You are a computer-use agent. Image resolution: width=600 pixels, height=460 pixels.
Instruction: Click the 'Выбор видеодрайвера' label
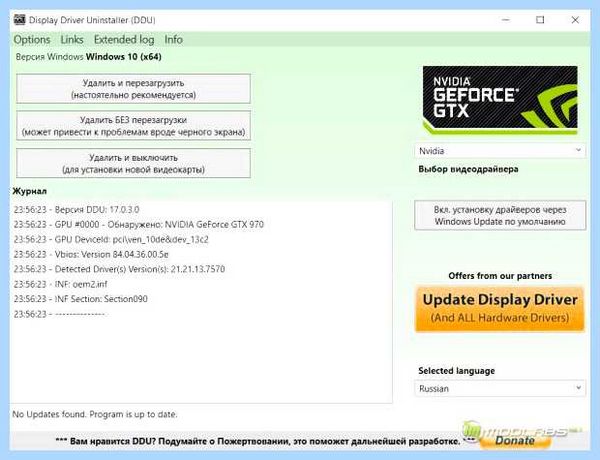(x=468, y=169)
